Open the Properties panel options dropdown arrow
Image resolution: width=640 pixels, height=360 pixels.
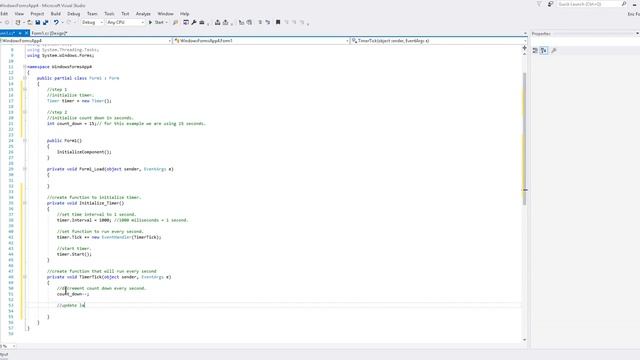(637, 33)
